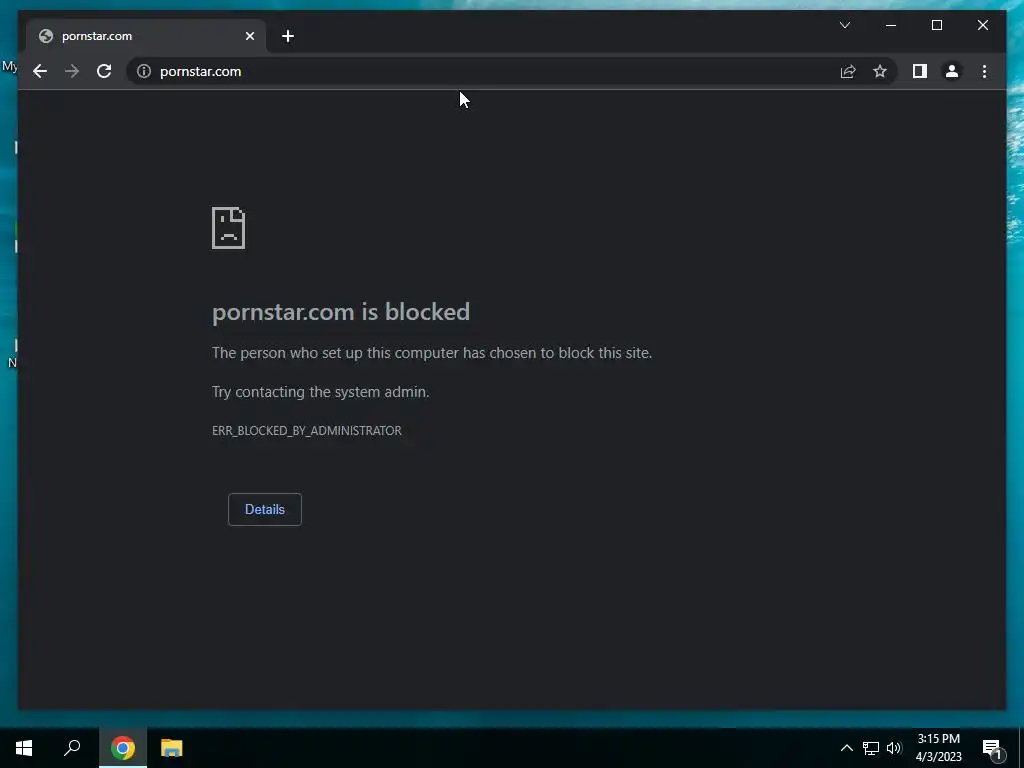The height and width of the screenshot is (768, 1024).
Task: Open network status tray icon
Action: (x=871, y=748)
